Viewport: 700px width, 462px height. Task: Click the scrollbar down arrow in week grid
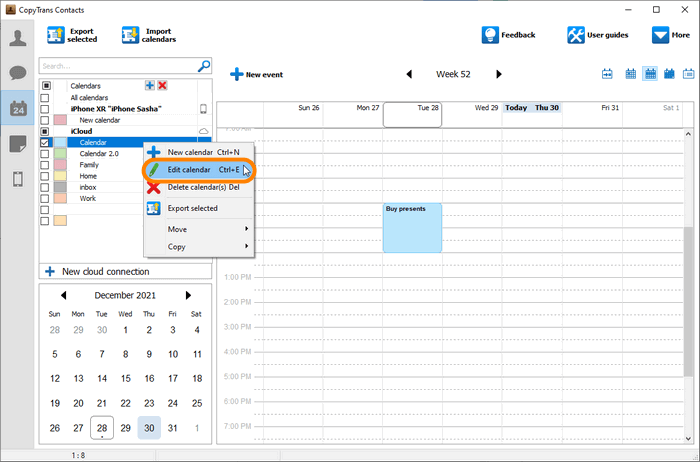coord(688,439)
